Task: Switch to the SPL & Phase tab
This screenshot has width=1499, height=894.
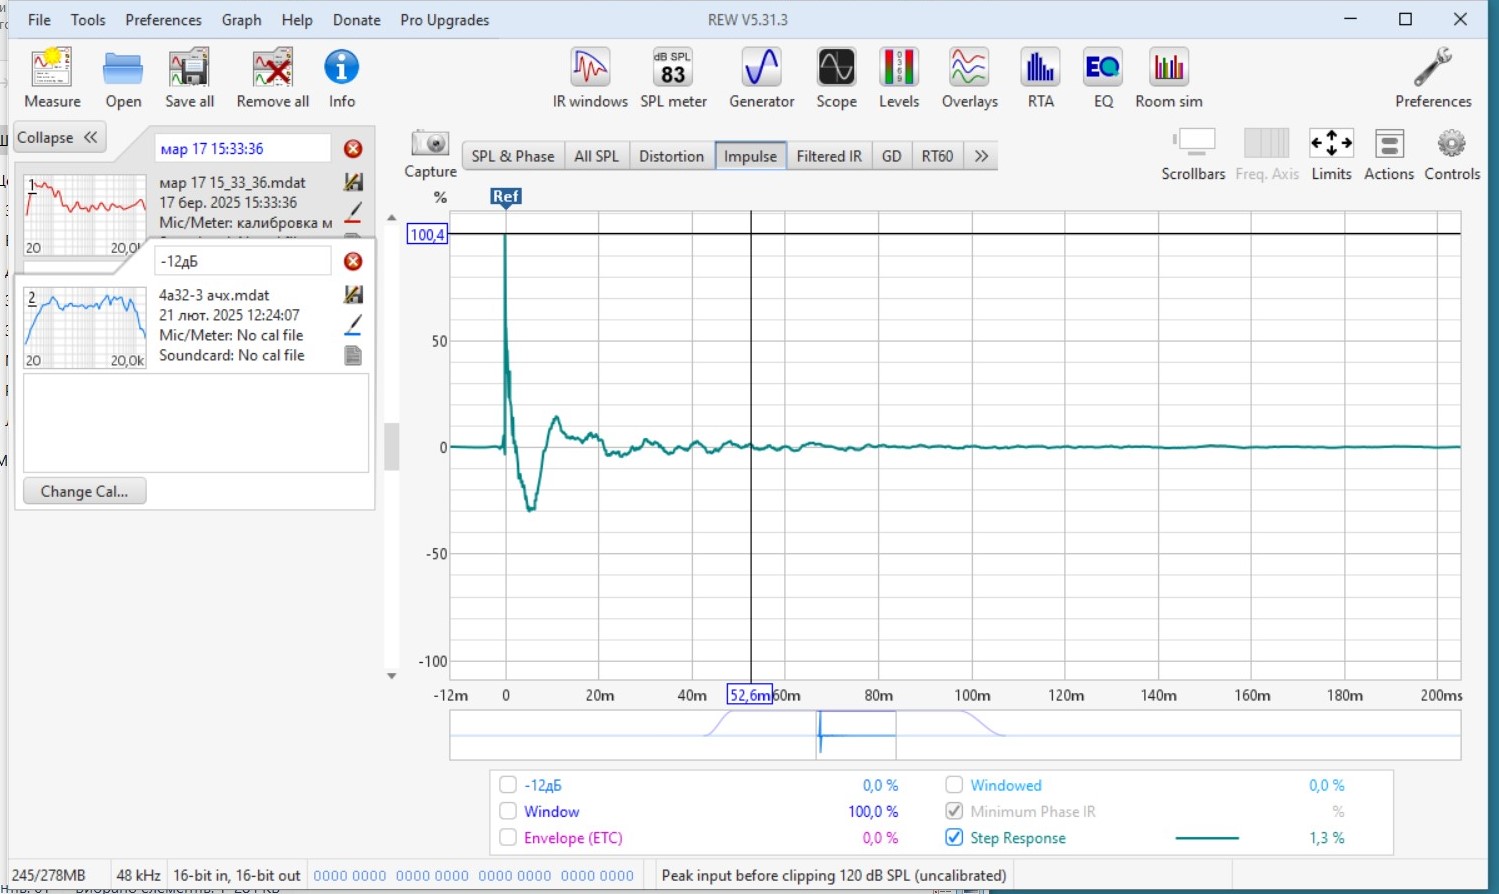Action: click(512, 156)
